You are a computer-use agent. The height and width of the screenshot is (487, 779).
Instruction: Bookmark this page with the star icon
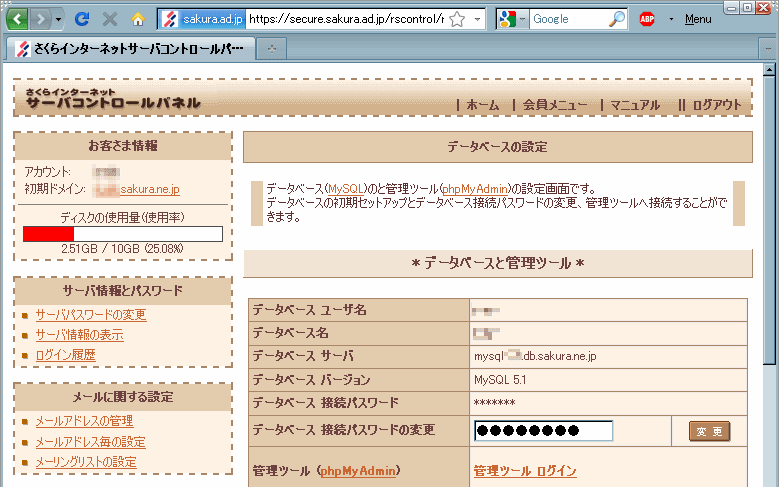pyautogui.click(x=457, y=19)
